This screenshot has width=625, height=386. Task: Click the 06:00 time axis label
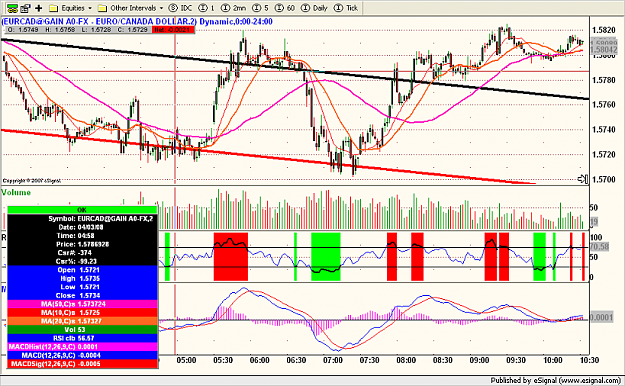[x=259, y=360]
